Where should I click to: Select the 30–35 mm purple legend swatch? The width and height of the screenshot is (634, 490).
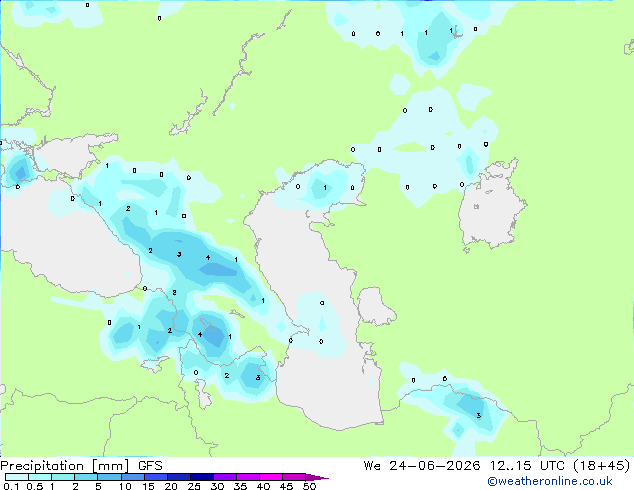(225, 477)
